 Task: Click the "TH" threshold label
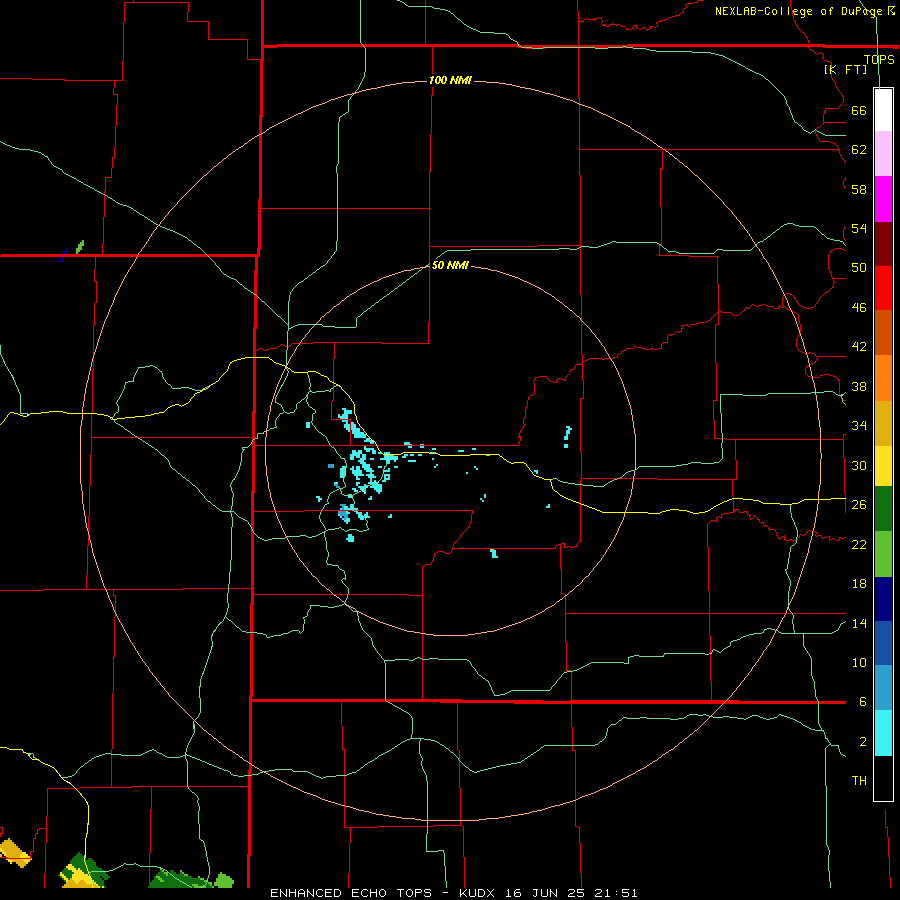859,781
